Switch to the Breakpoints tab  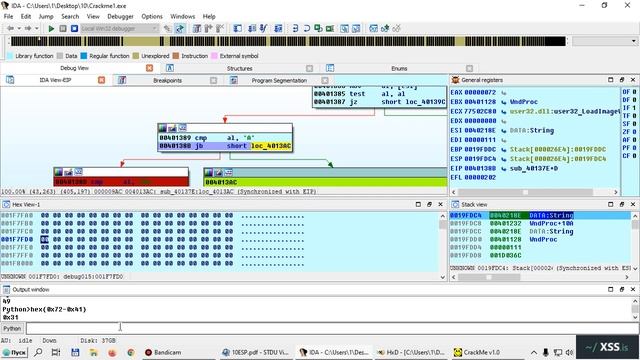[167, 80]
